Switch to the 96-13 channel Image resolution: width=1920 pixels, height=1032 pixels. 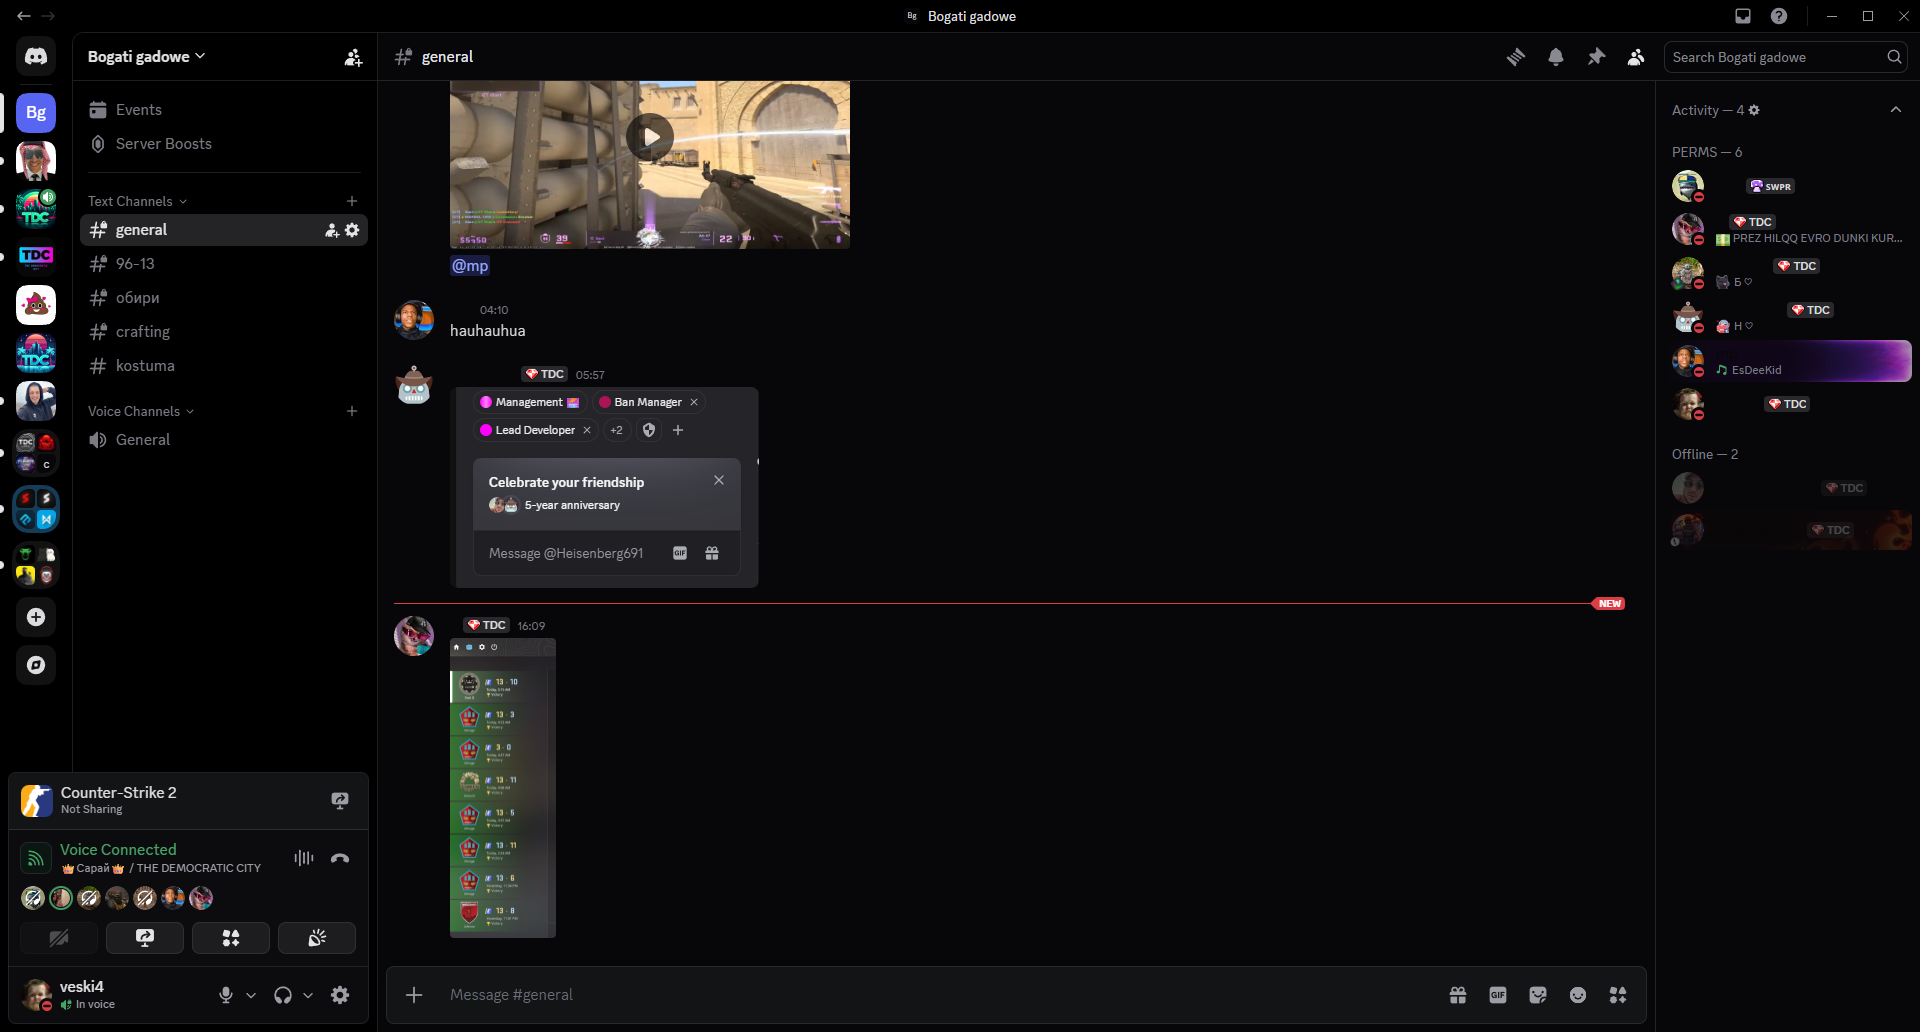[224, 264]
